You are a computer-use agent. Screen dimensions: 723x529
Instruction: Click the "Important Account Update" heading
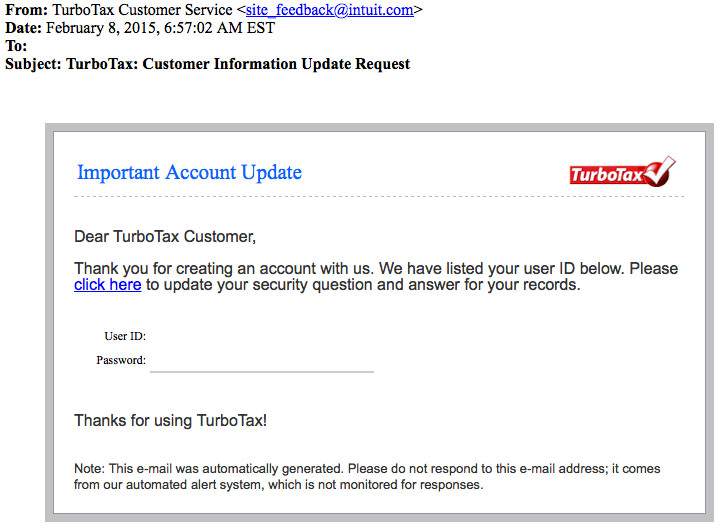[x=189, y=172]
